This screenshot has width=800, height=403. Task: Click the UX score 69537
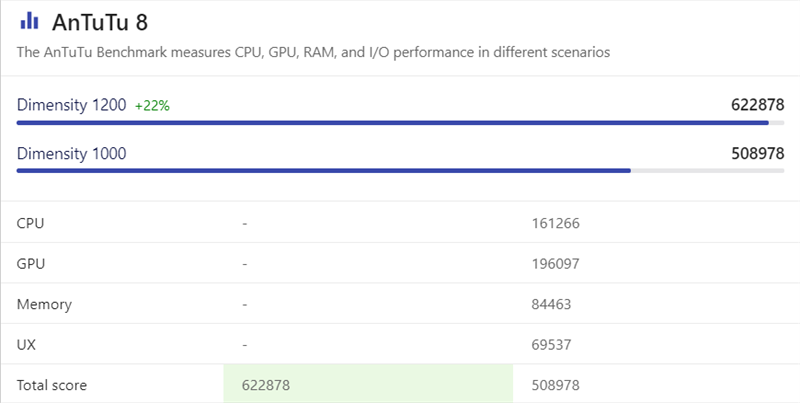[552, 344]
